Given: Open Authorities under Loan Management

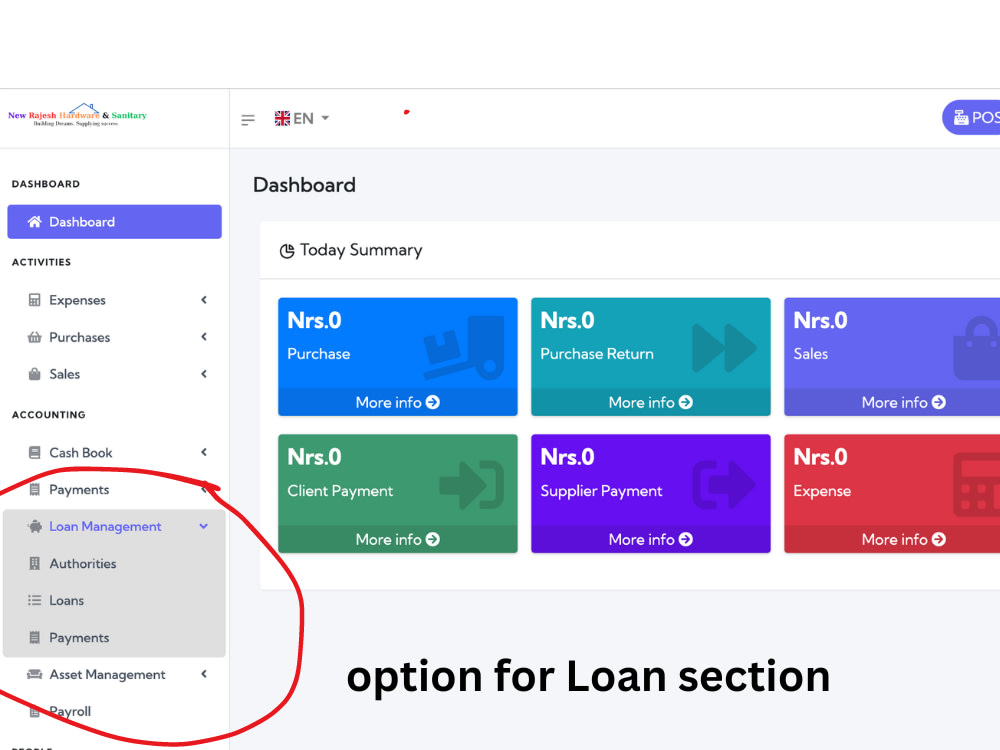Looking at the screenshot, I should click(x=115, y=563).
